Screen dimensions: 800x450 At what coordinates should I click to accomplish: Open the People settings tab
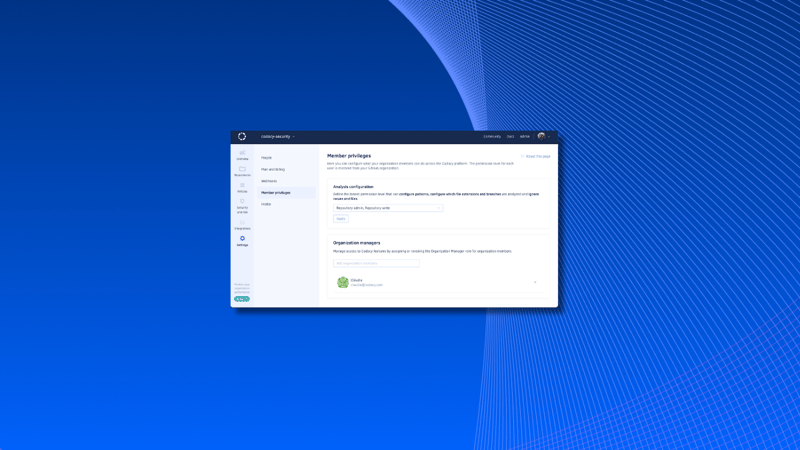[267, 158]
